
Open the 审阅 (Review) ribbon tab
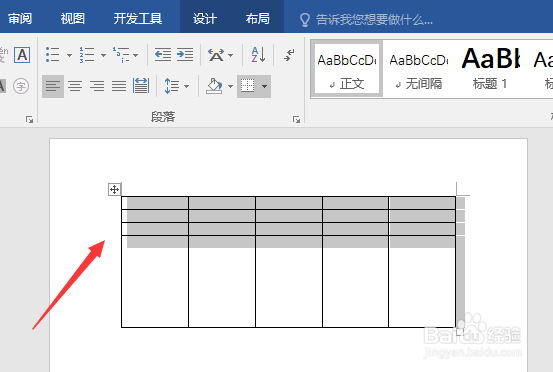(20, 18)
